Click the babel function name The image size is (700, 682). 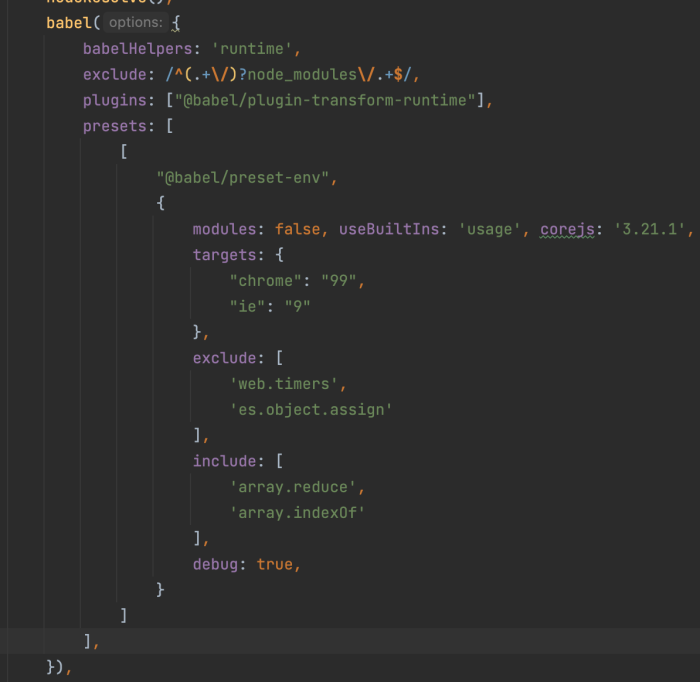69,23
